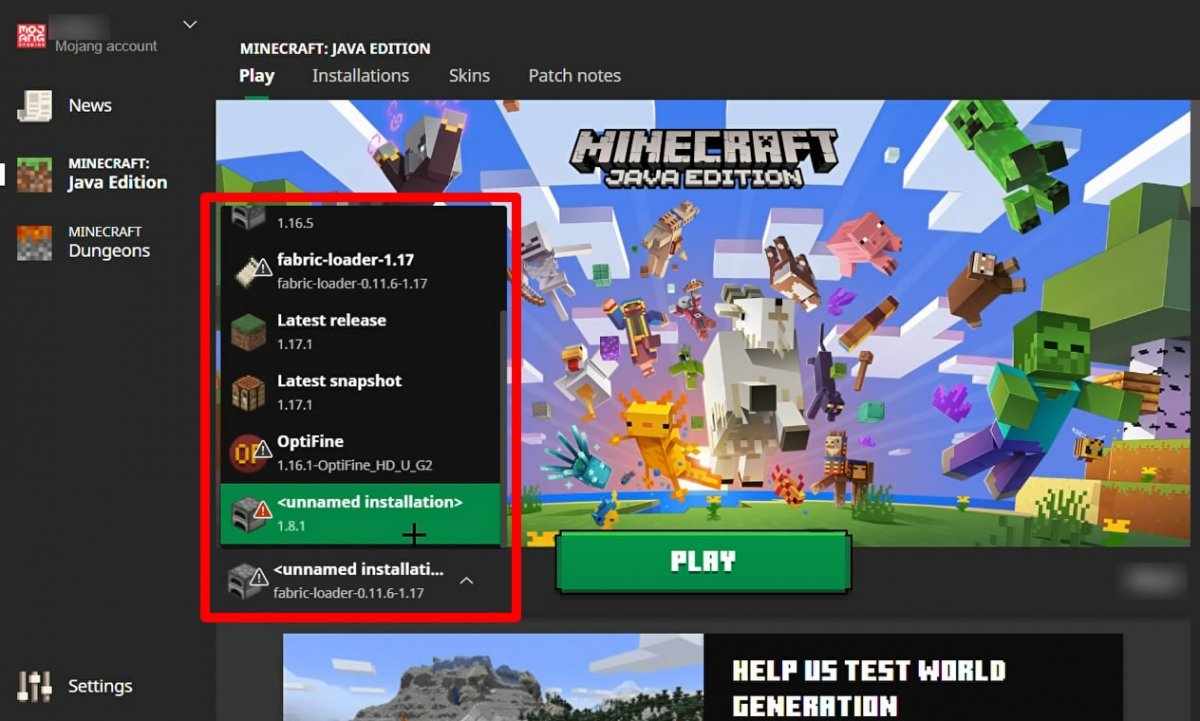Open the world generation news thumbnail
The image size is (1200, 721).
coord(493,677)
